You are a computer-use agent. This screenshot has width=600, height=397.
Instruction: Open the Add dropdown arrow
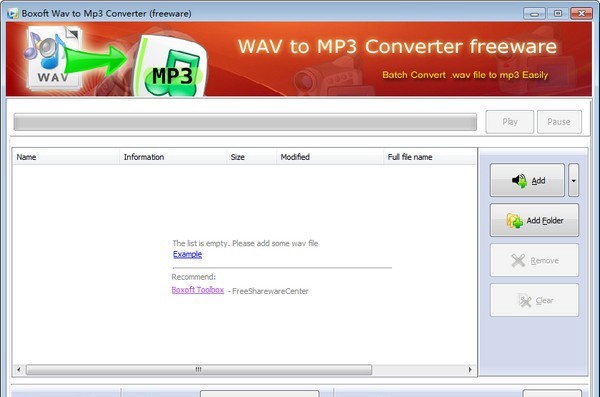point(573,180)
